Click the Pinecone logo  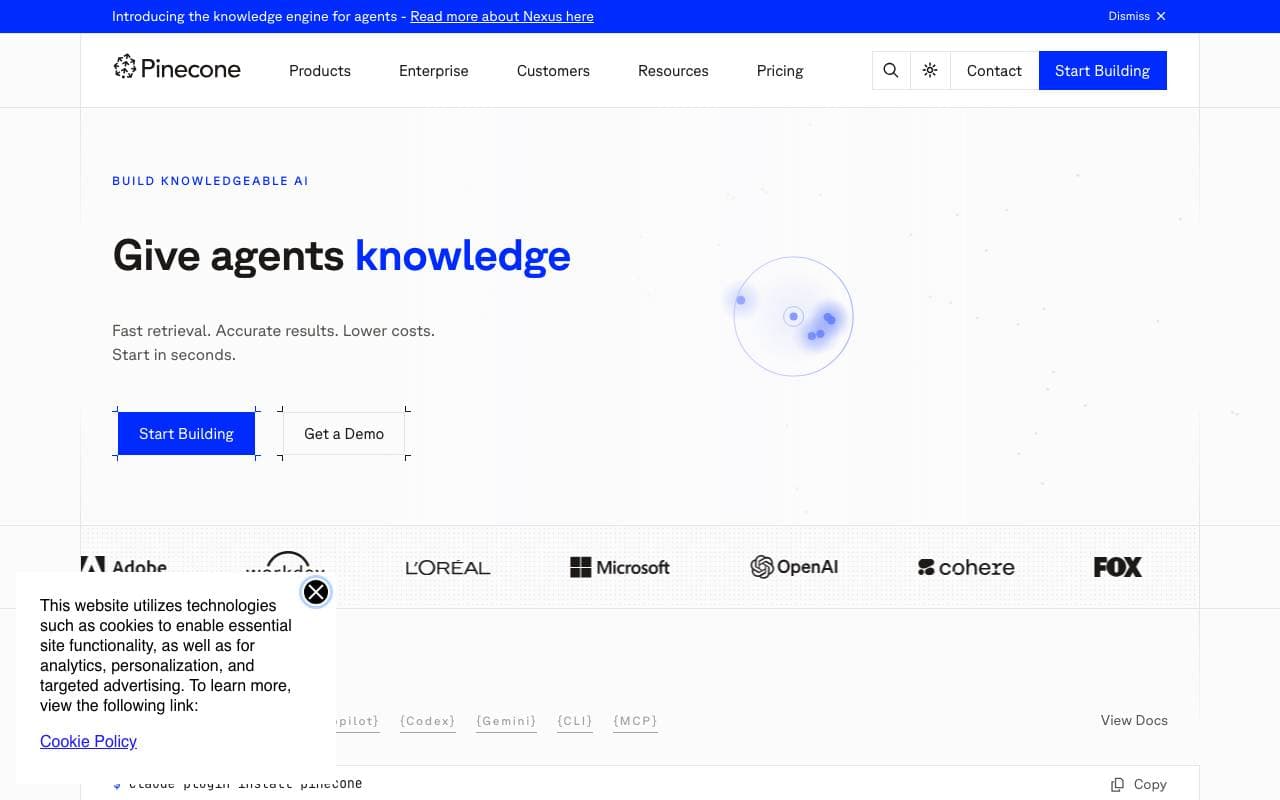point(177,68)
